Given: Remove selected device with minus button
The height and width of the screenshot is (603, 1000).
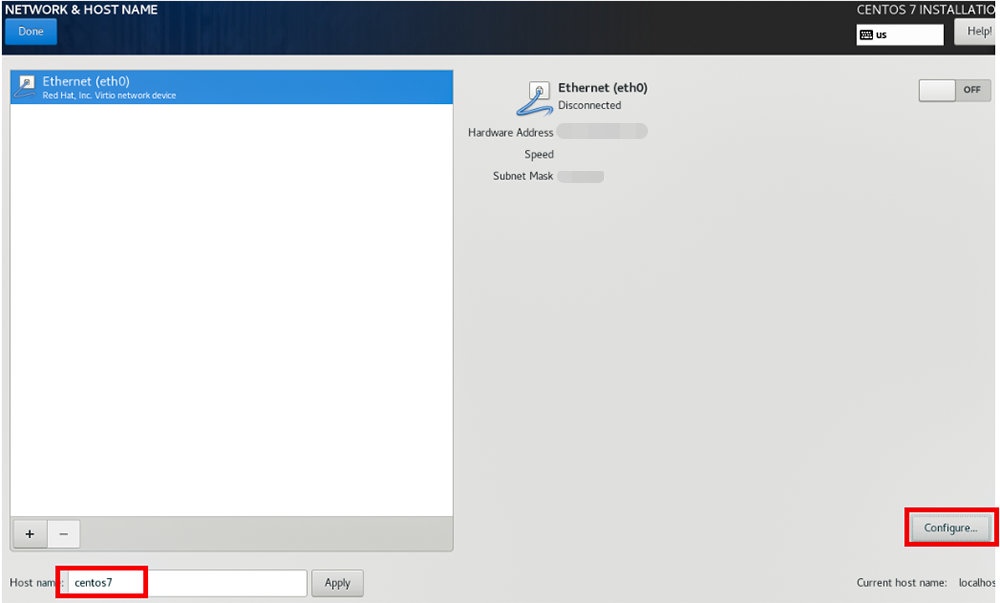Looking at the screenshot, I should pyautogui.click(x=63, y=534).
